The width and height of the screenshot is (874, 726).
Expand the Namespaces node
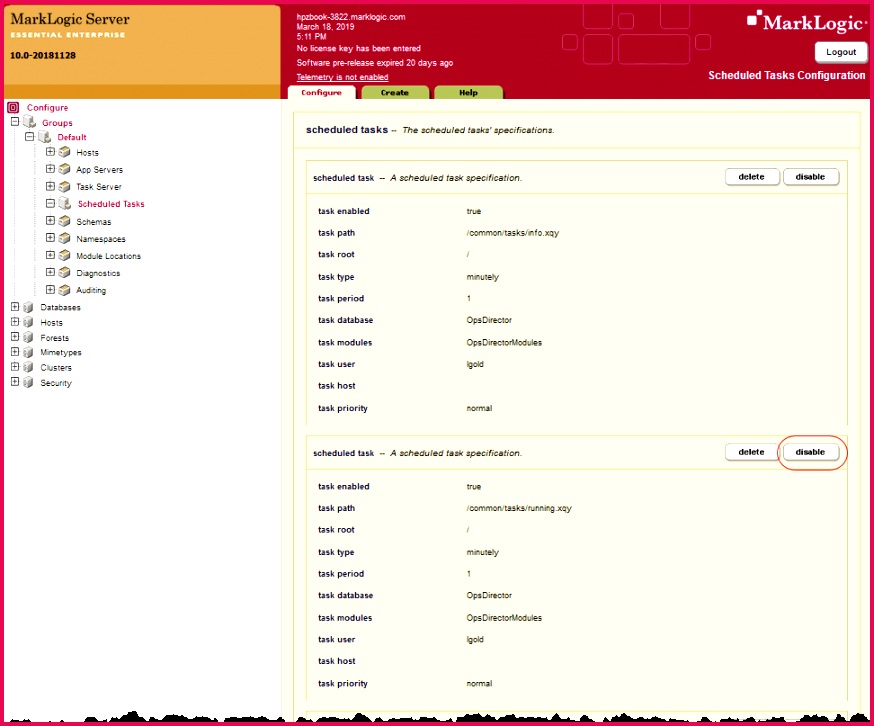pyautogui.click(x=50, y=238)
